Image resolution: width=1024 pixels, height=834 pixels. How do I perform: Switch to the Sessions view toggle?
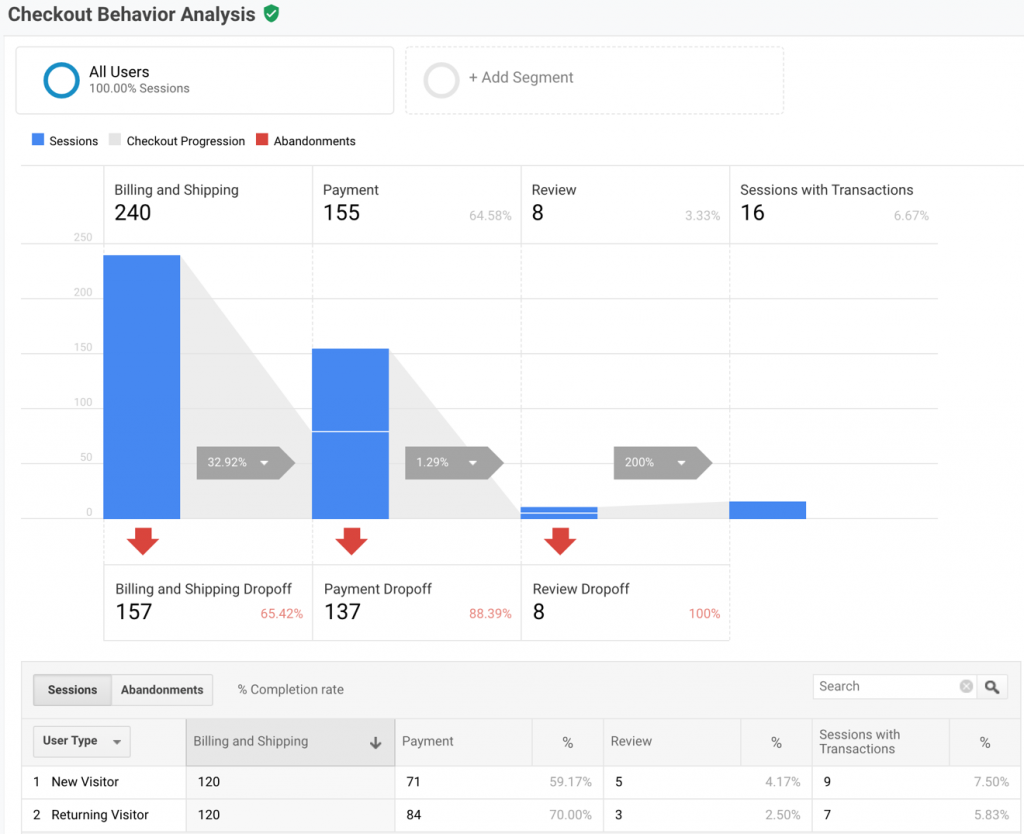point(73,690)
